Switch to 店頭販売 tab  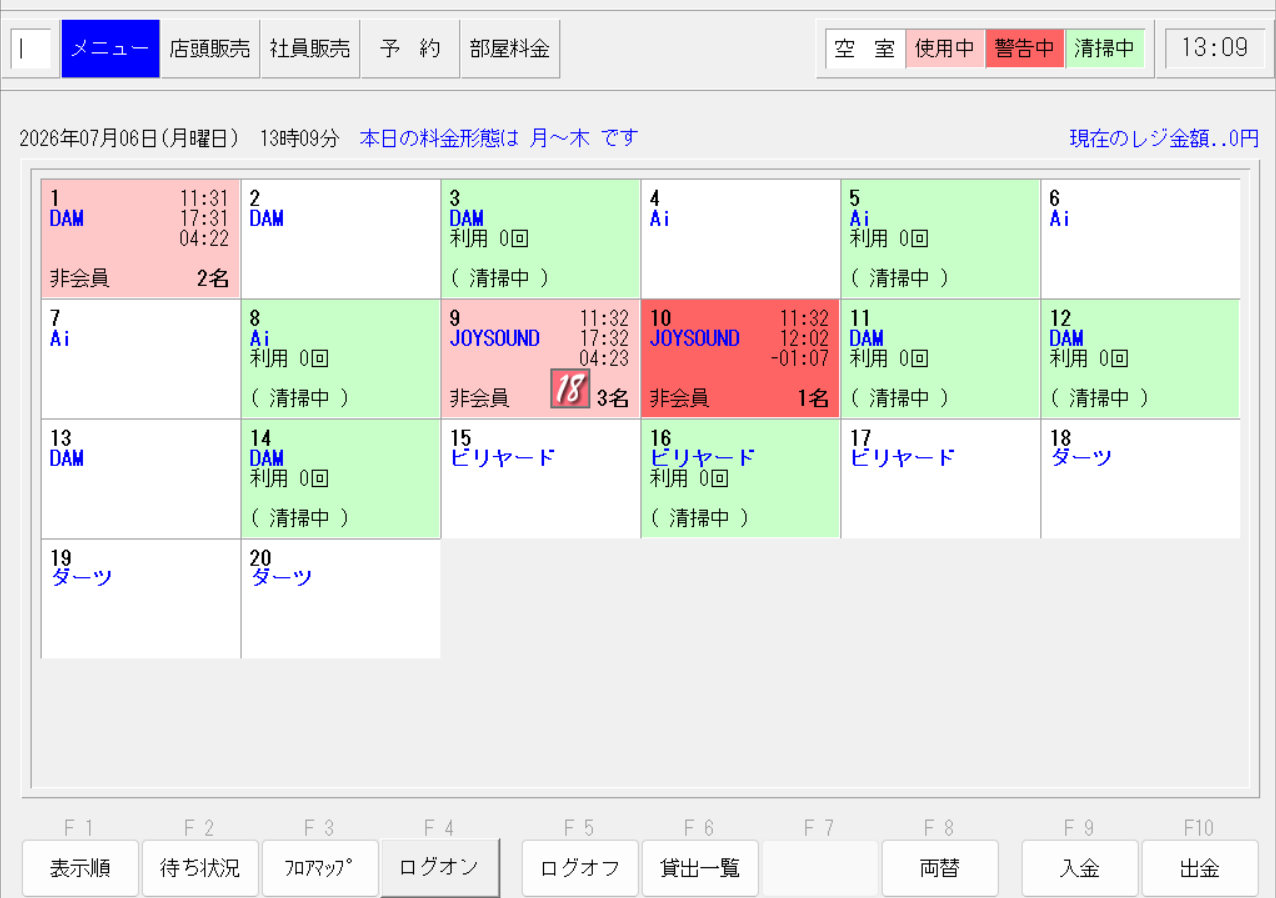210,48
